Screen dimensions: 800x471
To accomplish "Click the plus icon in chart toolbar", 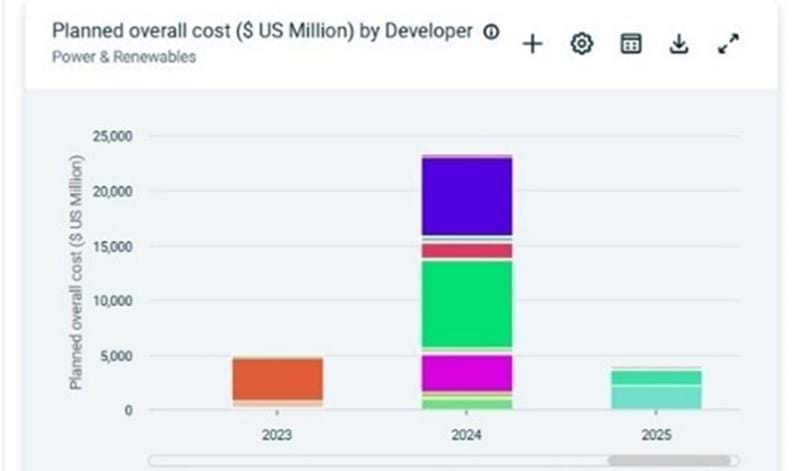I will [532, 44].
